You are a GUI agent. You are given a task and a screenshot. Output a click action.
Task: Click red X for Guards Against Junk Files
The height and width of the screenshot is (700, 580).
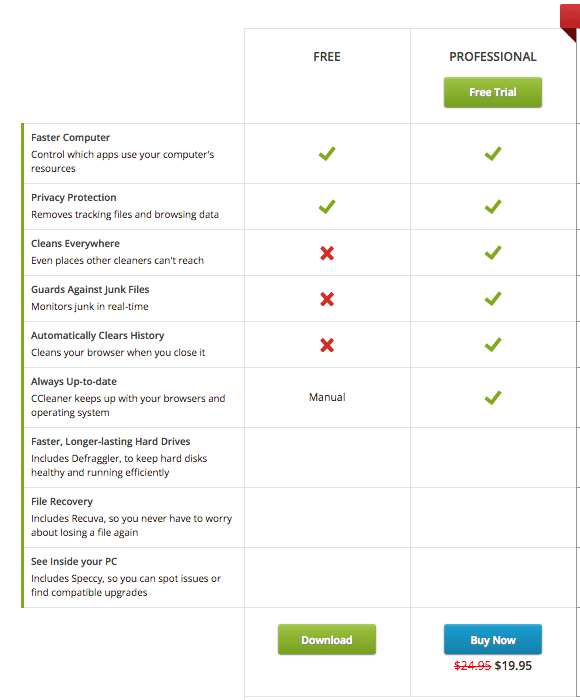tap(327, 299)
